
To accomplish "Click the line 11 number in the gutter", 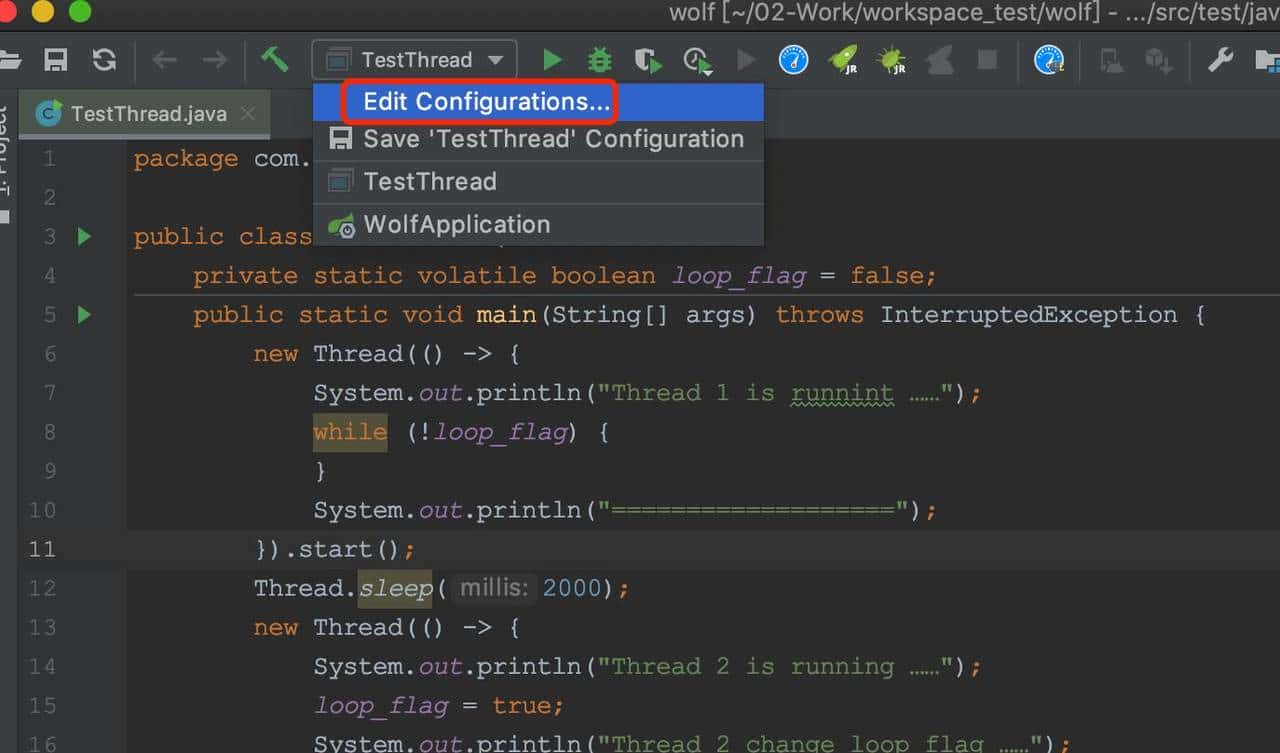I will [x=43, y=549].
